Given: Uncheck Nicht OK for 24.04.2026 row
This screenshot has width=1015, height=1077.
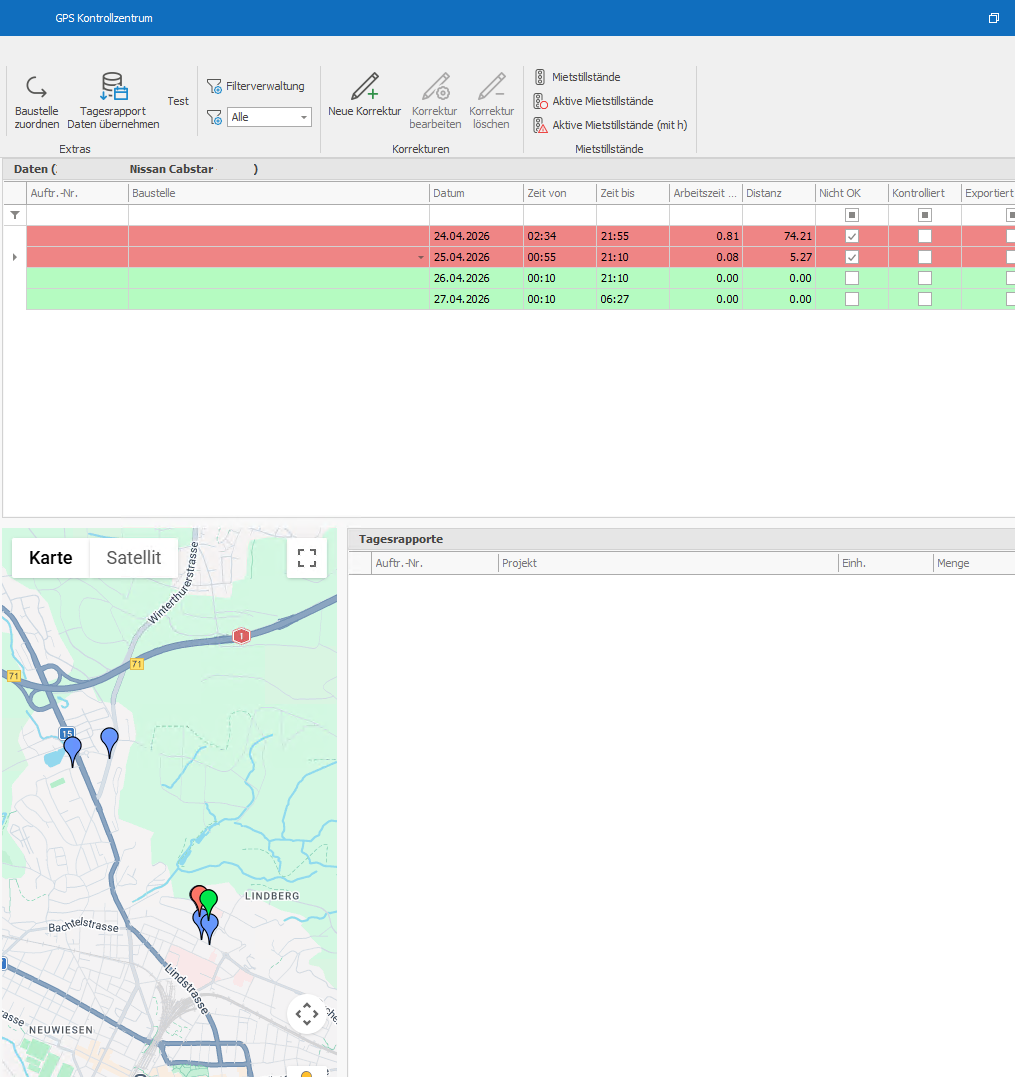Looking at the screenshot, I should point(852,236).
